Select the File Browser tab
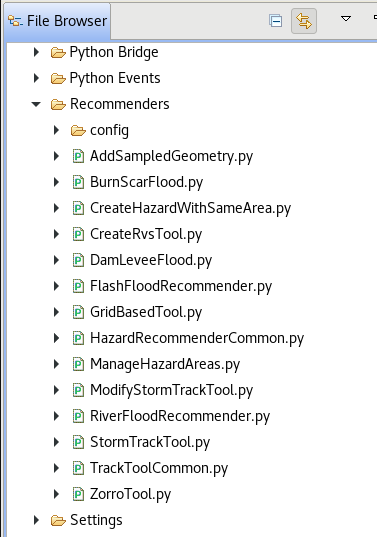This screenshot has height=537, width=377. tap(57, 21)
